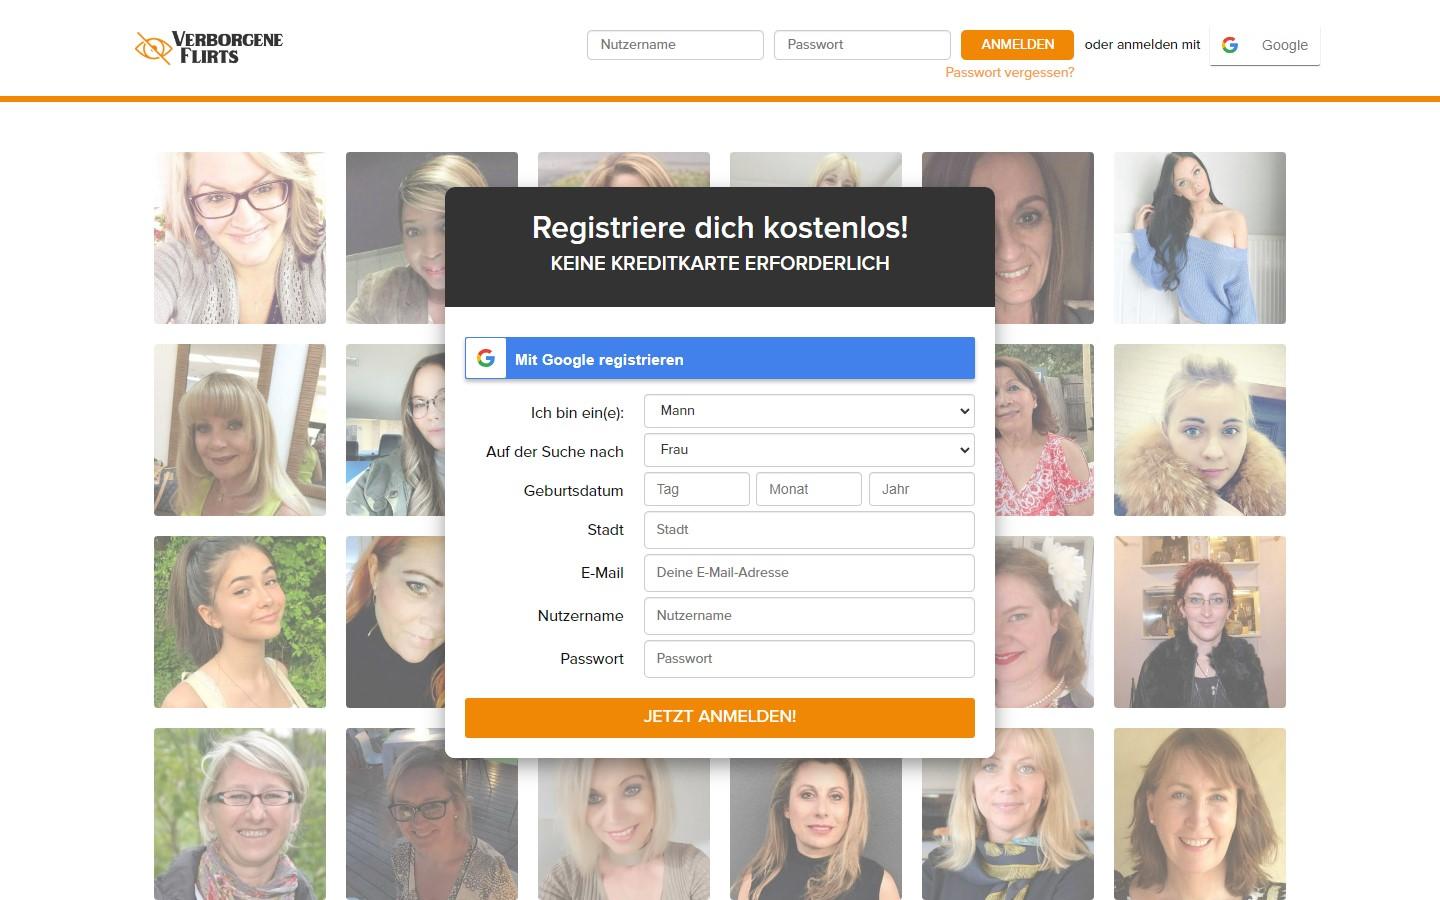Click the Registriere dich kostenlos! heading
1440x900 pixels.
[x=720, y=227]
